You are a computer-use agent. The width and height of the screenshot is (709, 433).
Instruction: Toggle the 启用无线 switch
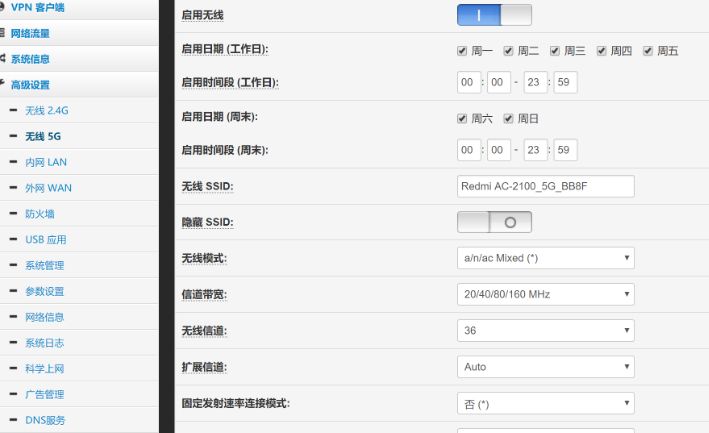pyautogui.click(x=494, y=15)
